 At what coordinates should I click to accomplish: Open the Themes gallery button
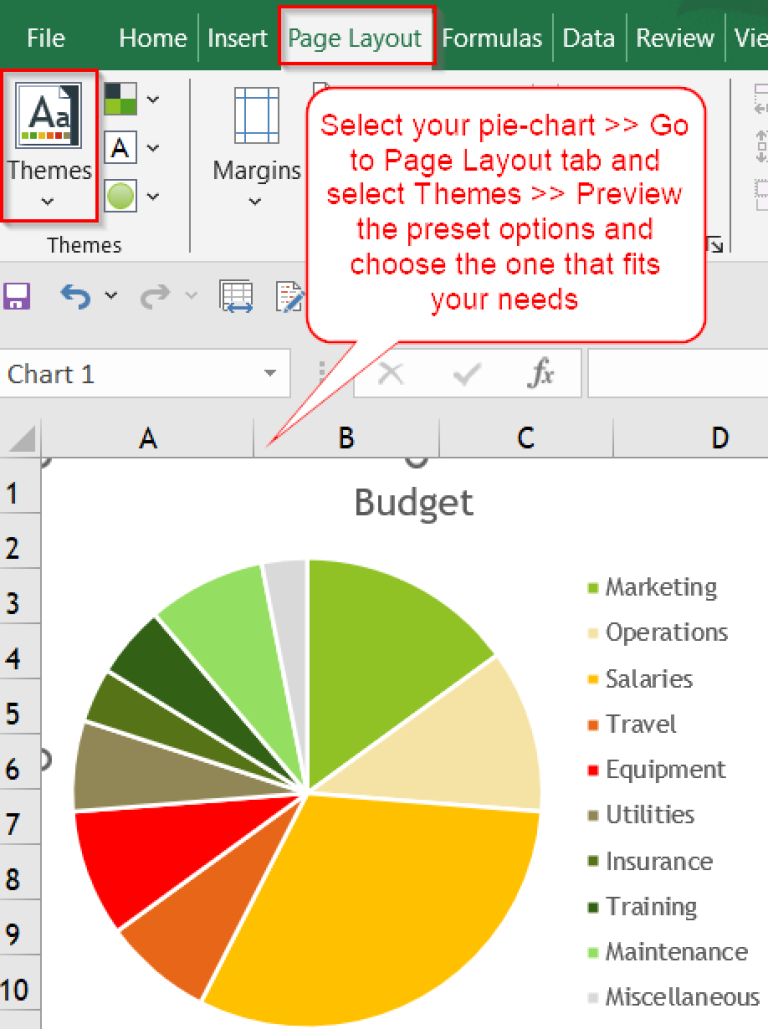coord(49,145)
